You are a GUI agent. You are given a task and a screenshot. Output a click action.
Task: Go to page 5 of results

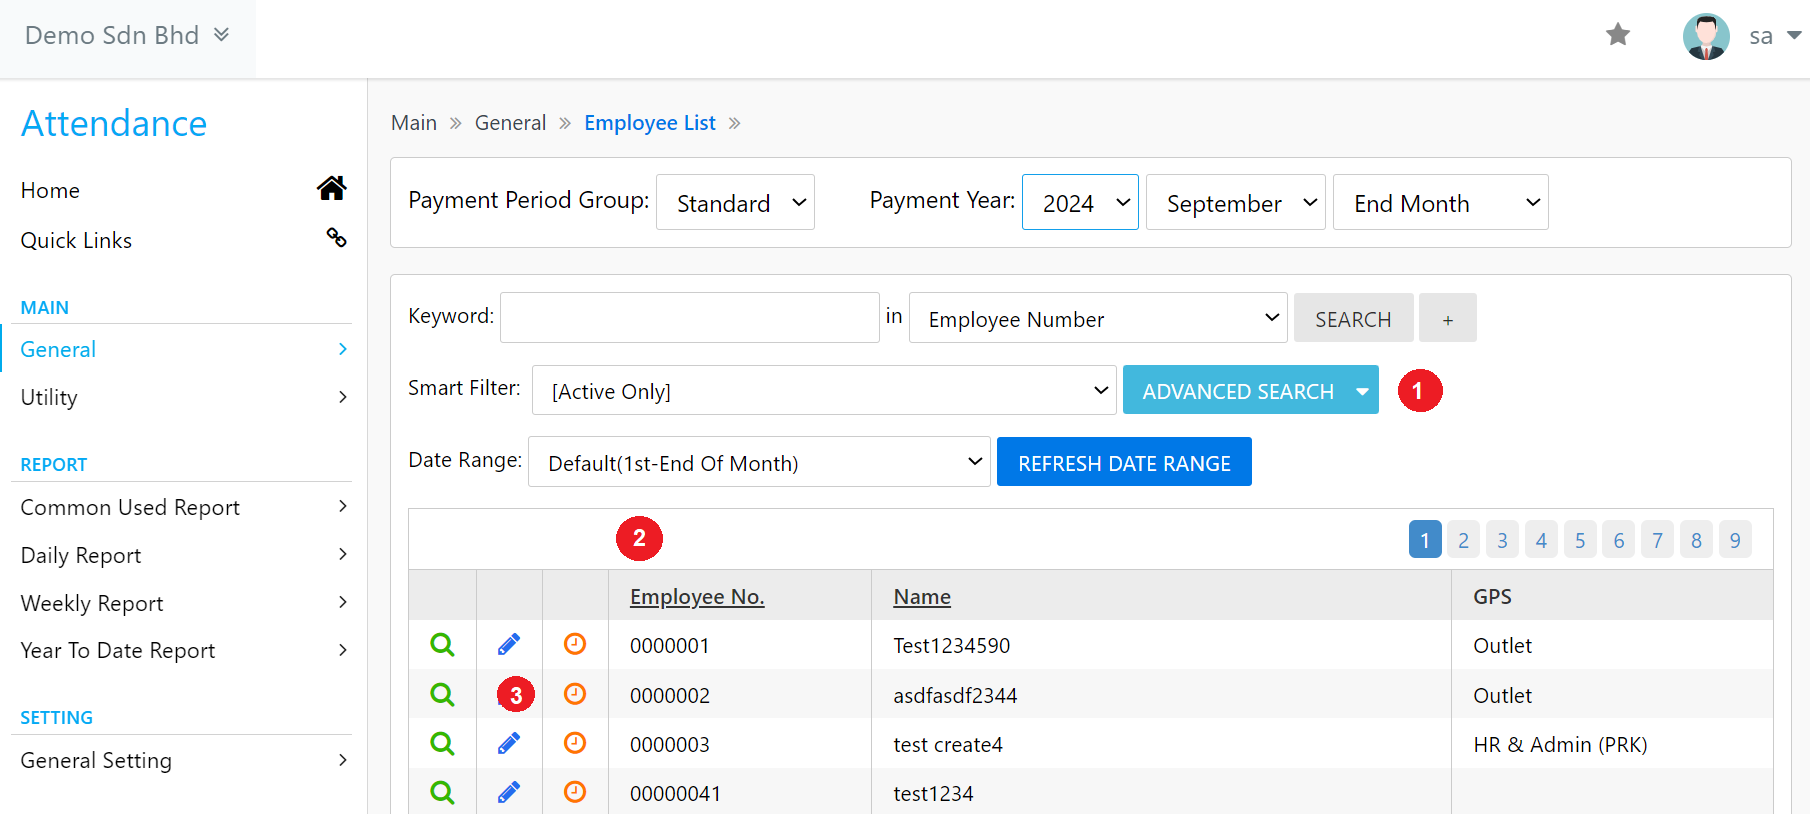tap(1580, 540)
